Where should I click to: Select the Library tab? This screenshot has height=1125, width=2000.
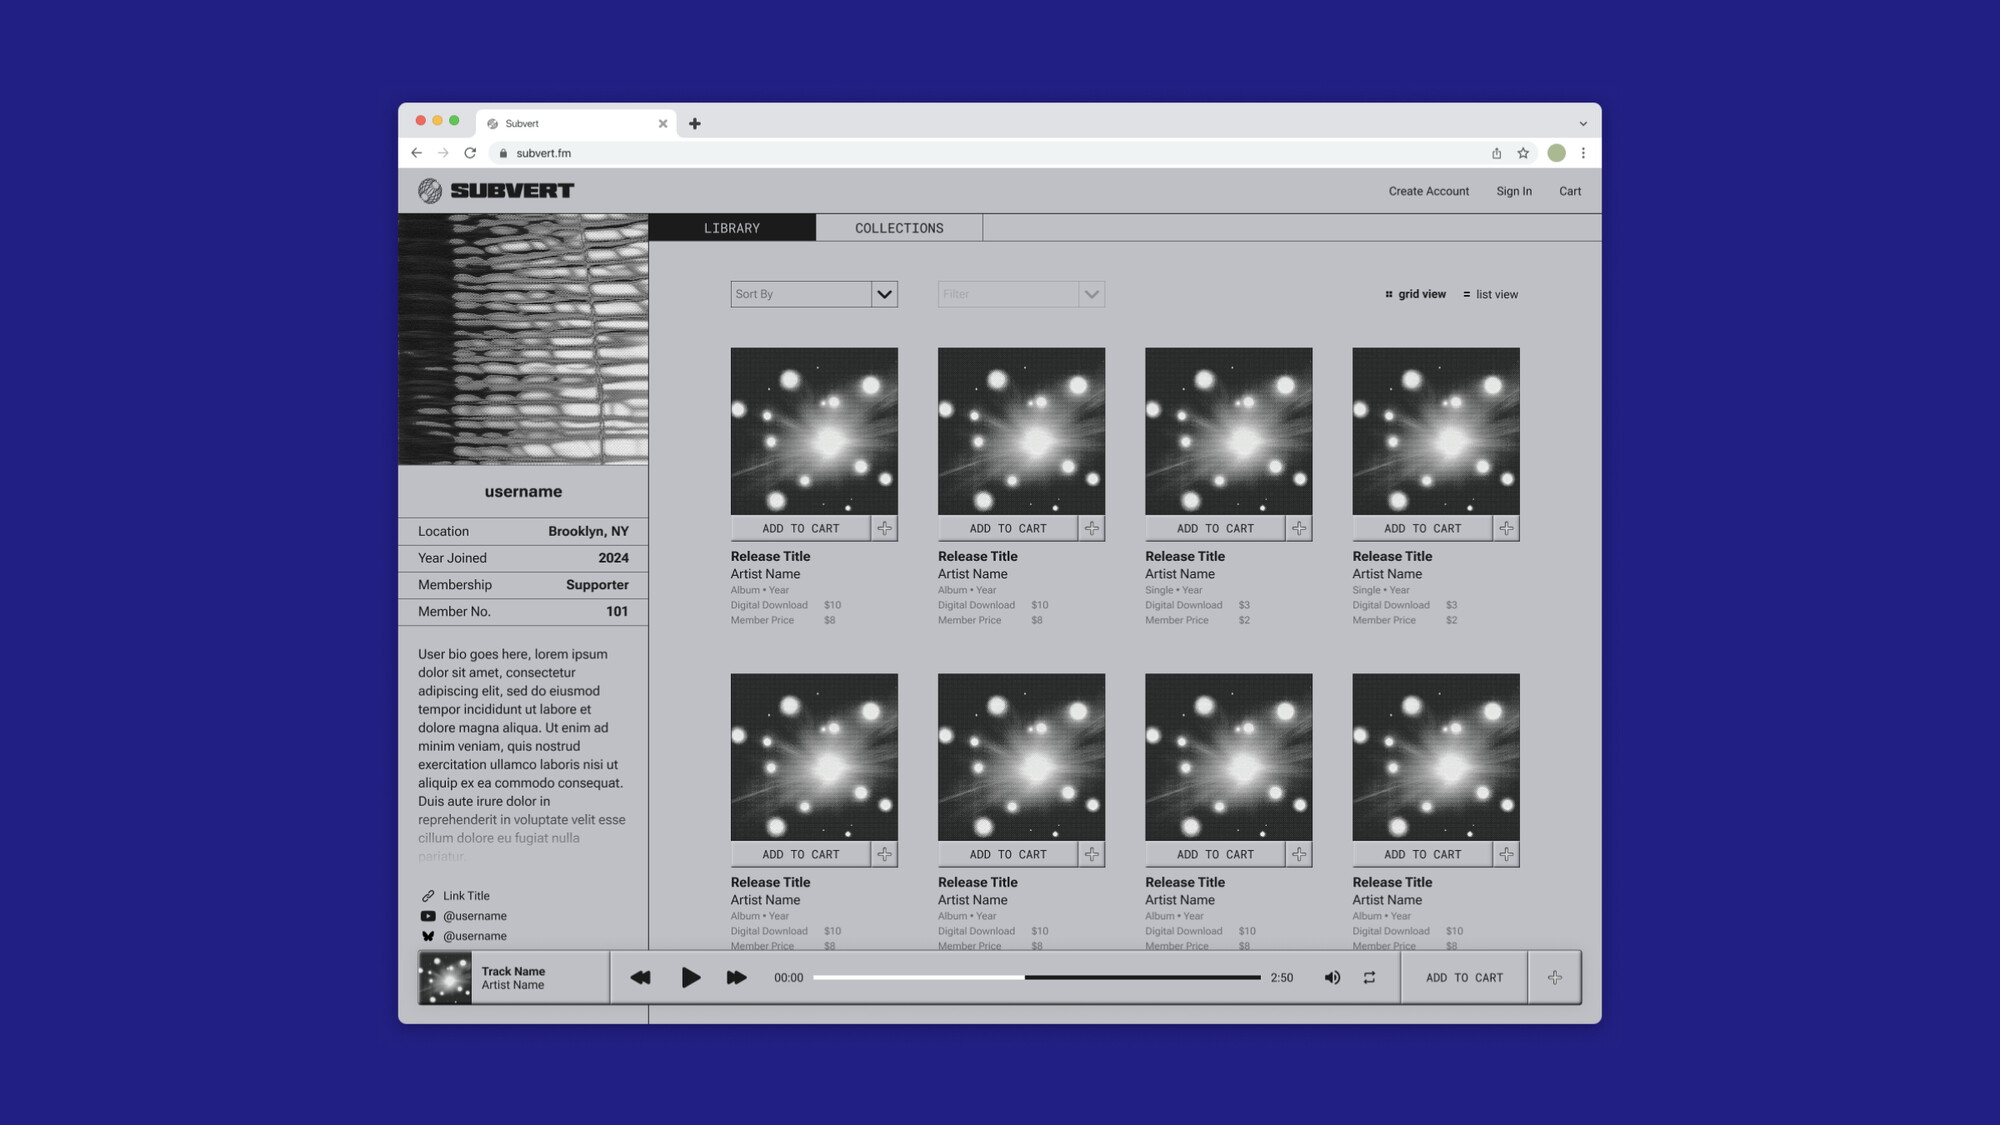point(731,228)
